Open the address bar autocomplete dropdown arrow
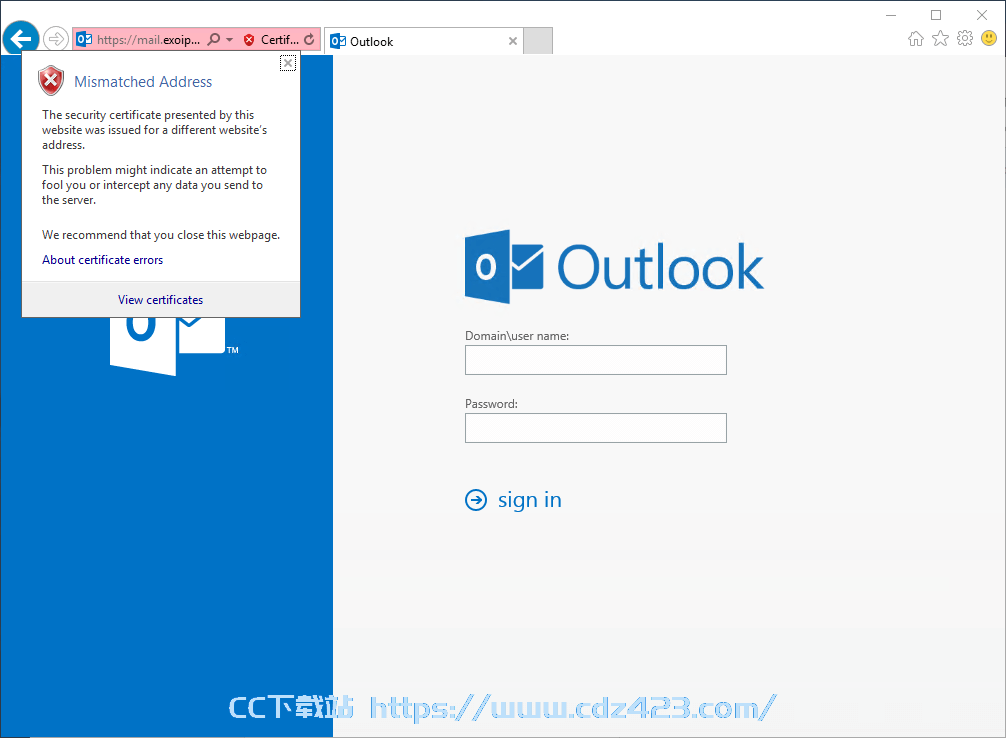This screenshot has width=1006, height=738. (x=230, y=40)
